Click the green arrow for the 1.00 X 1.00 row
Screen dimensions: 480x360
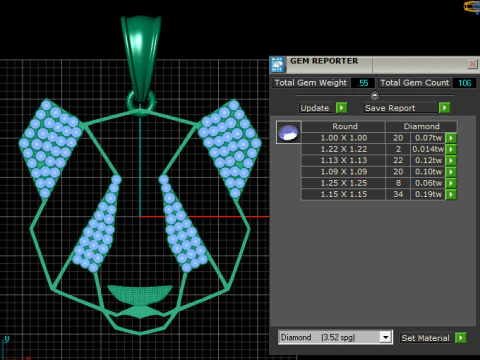[x=451, y=138]
